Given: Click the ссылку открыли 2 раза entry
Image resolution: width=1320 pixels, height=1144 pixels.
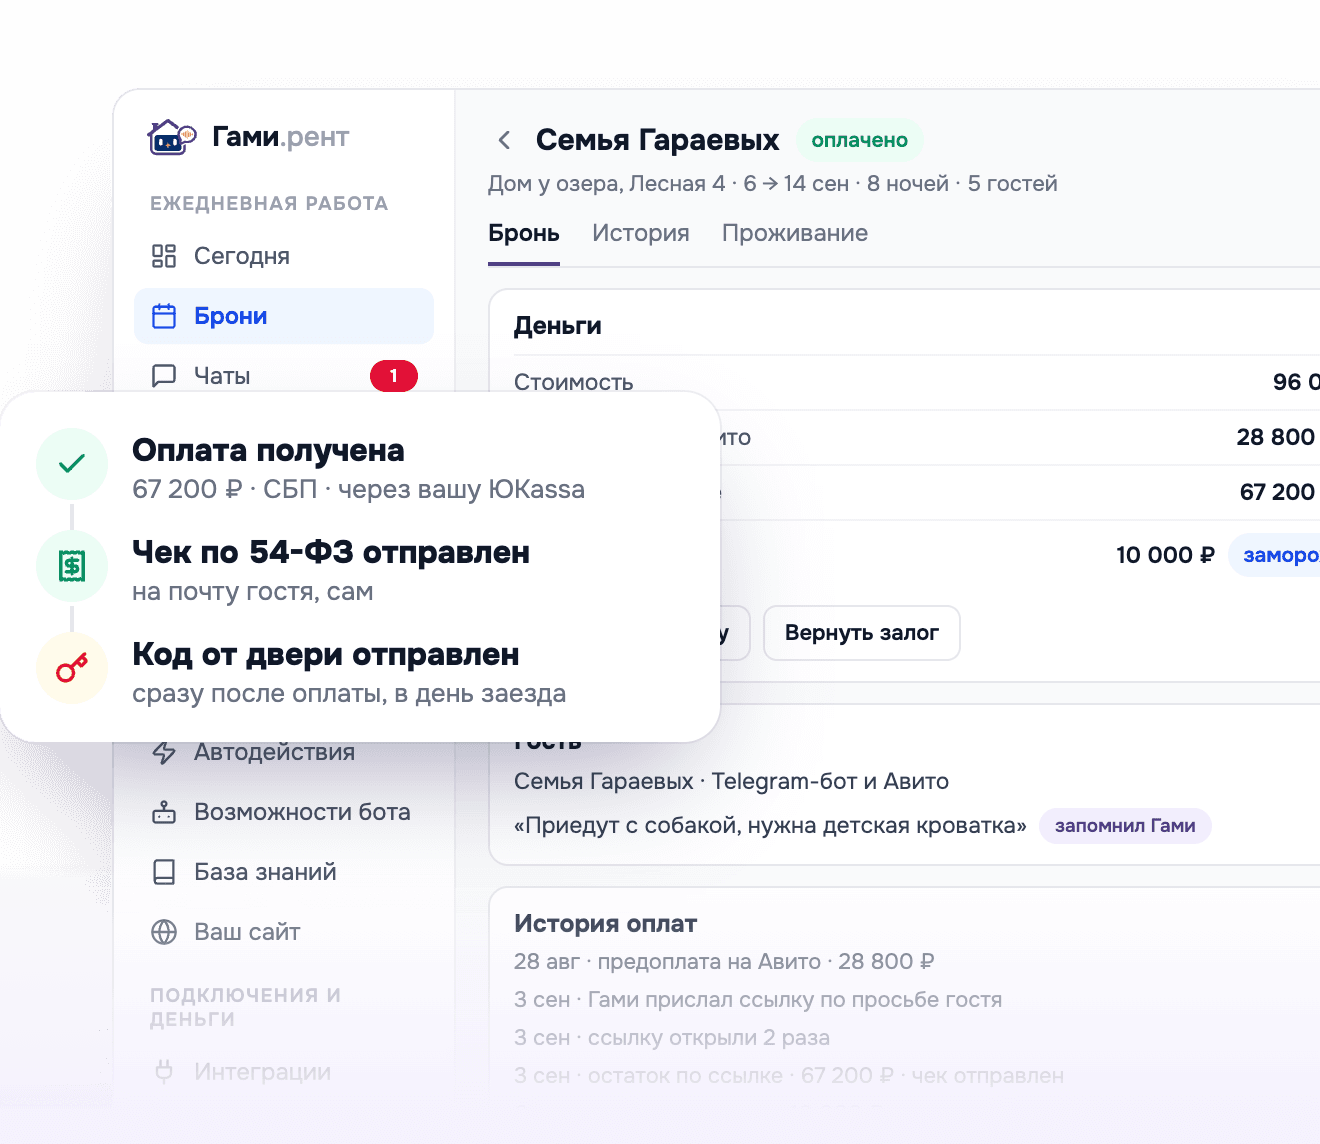Looking at the screenshot, I should [672, 1037].
